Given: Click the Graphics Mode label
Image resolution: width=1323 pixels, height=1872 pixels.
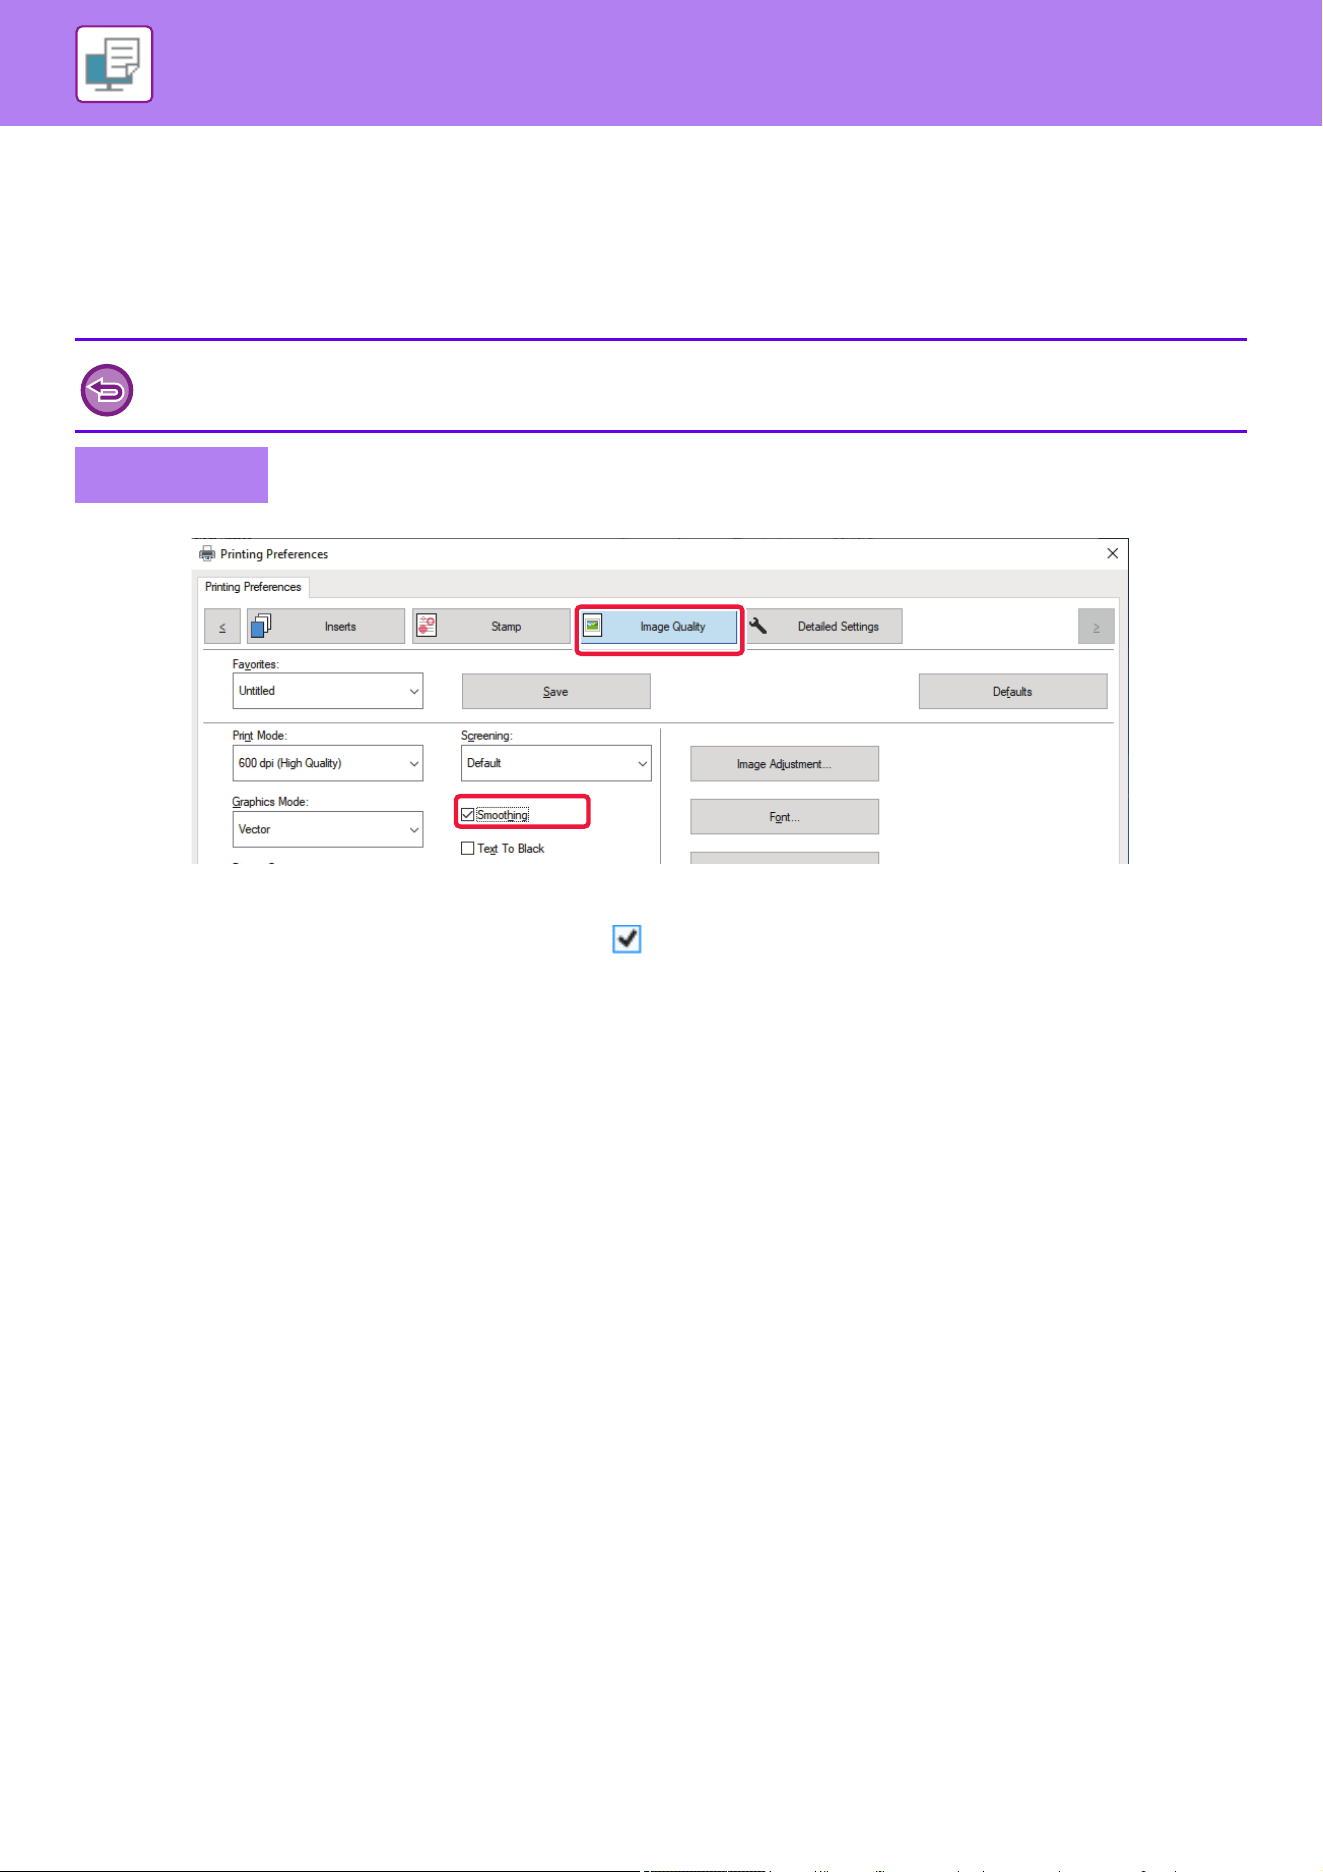Looking at the screenshot, I should 270,802.
